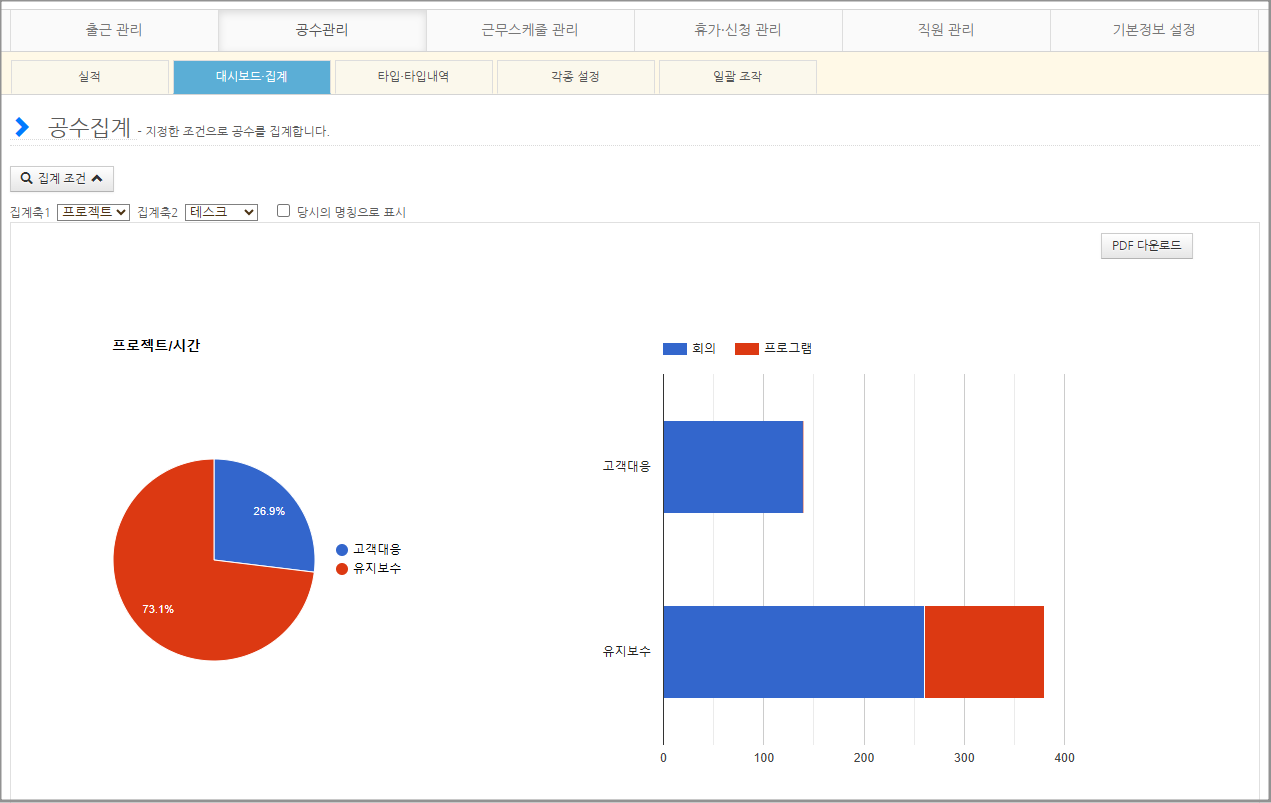This screenshot has width=1271, height=803.
Task: Open the 직원 관리 tab
Action: [946, 30]
